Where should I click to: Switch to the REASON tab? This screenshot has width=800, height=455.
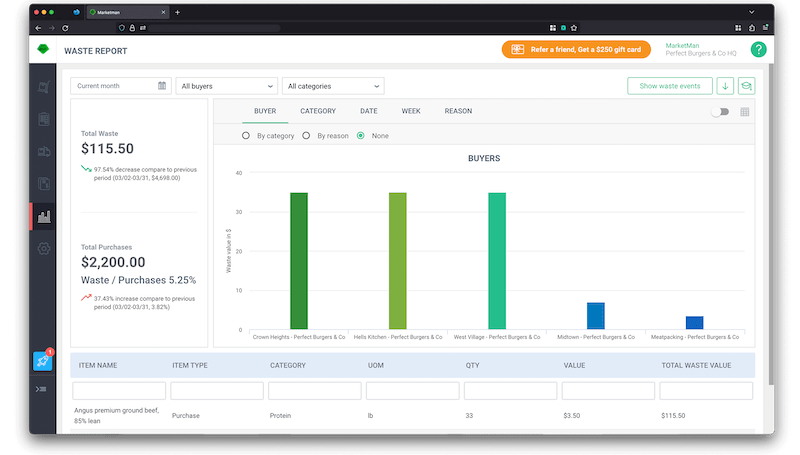point(458,111)
